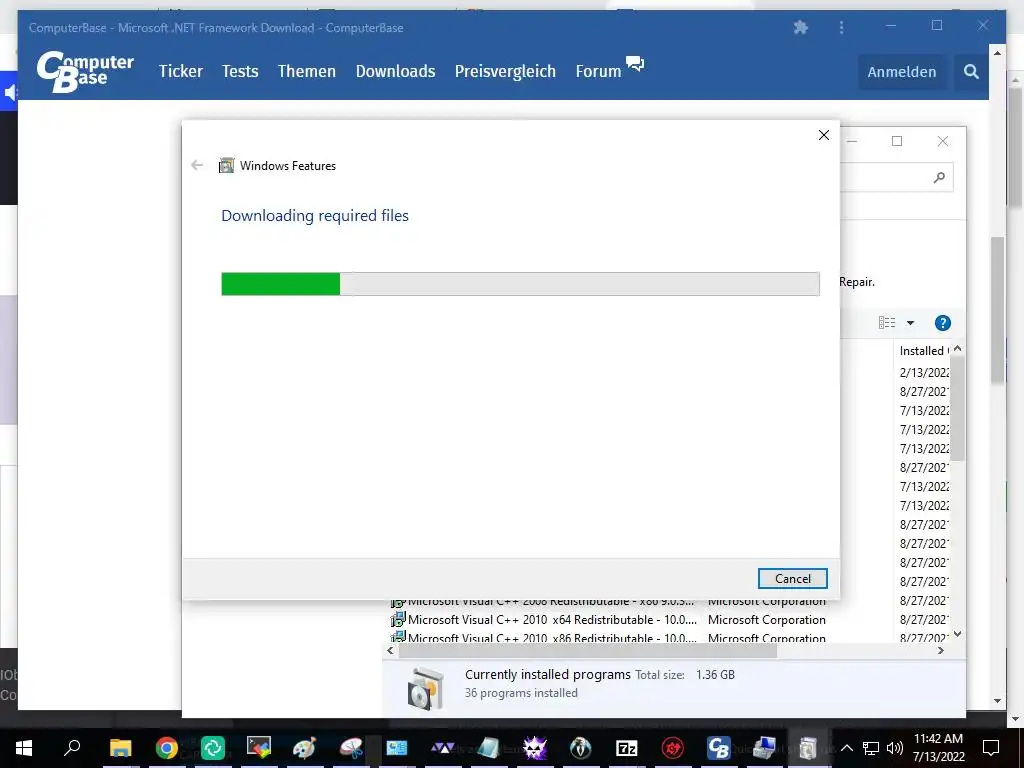The height and width of the screenshot is (768, 1024).
Task: Click the programs and features taskbar icon
Action: (808, 748)
